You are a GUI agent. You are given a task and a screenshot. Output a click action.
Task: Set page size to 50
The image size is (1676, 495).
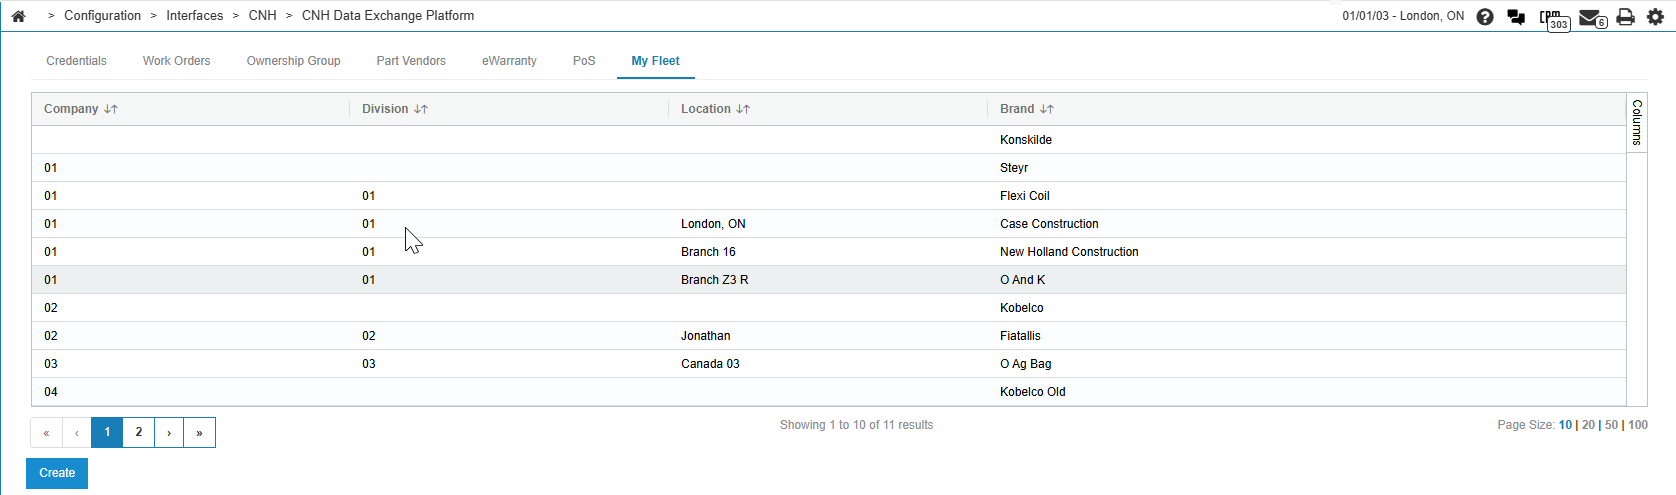click(x=1611, y=425)
